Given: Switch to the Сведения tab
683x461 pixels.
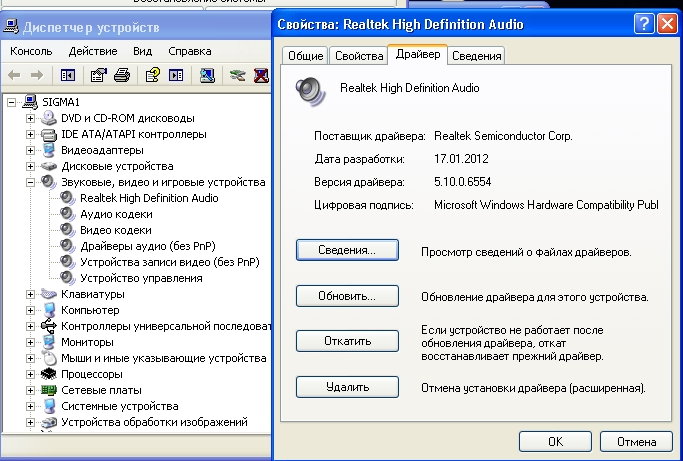Looking at the screenshot, I should tap(477, 56).
